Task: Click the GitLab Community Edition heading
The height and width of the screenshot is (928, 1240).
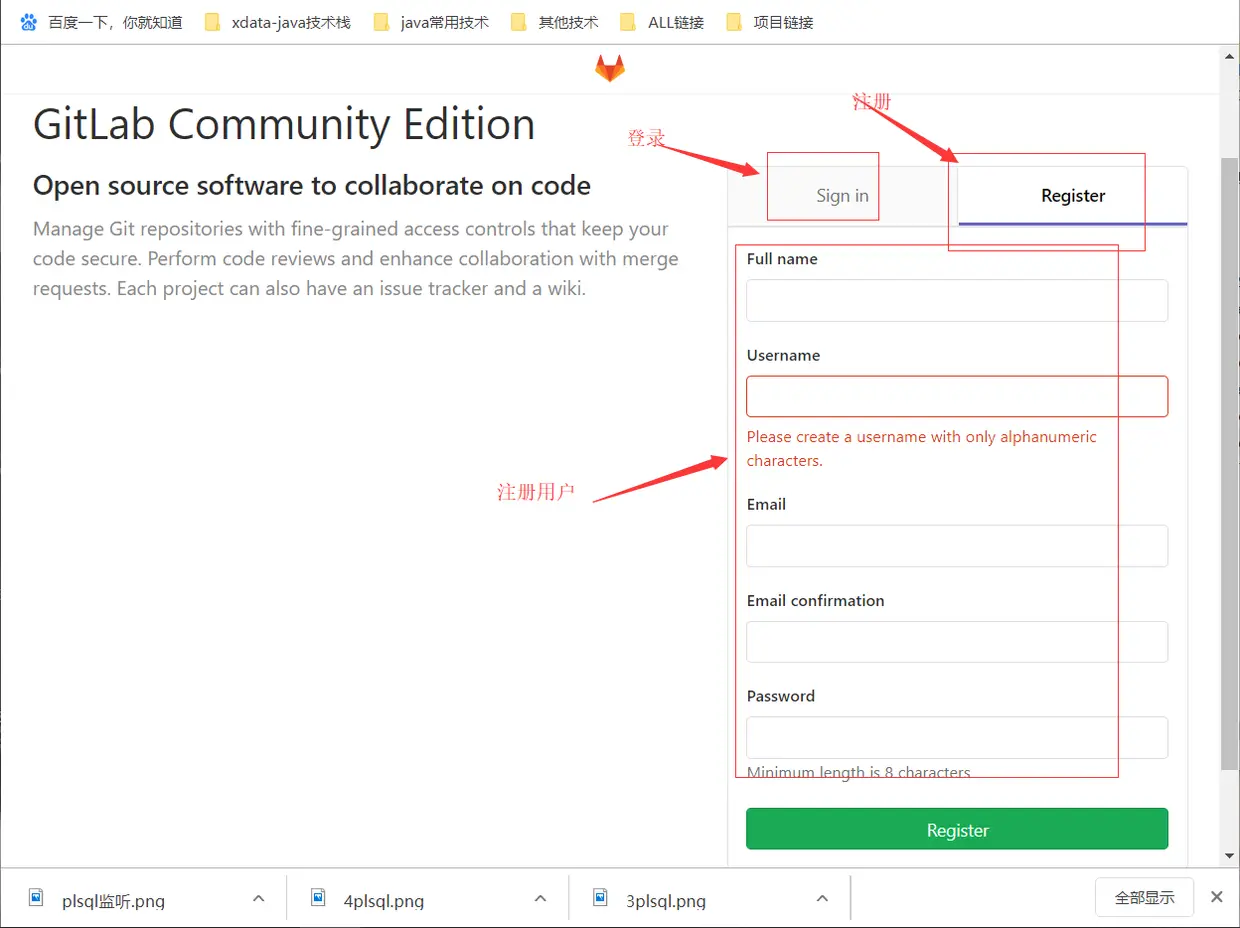Action: 284,125
